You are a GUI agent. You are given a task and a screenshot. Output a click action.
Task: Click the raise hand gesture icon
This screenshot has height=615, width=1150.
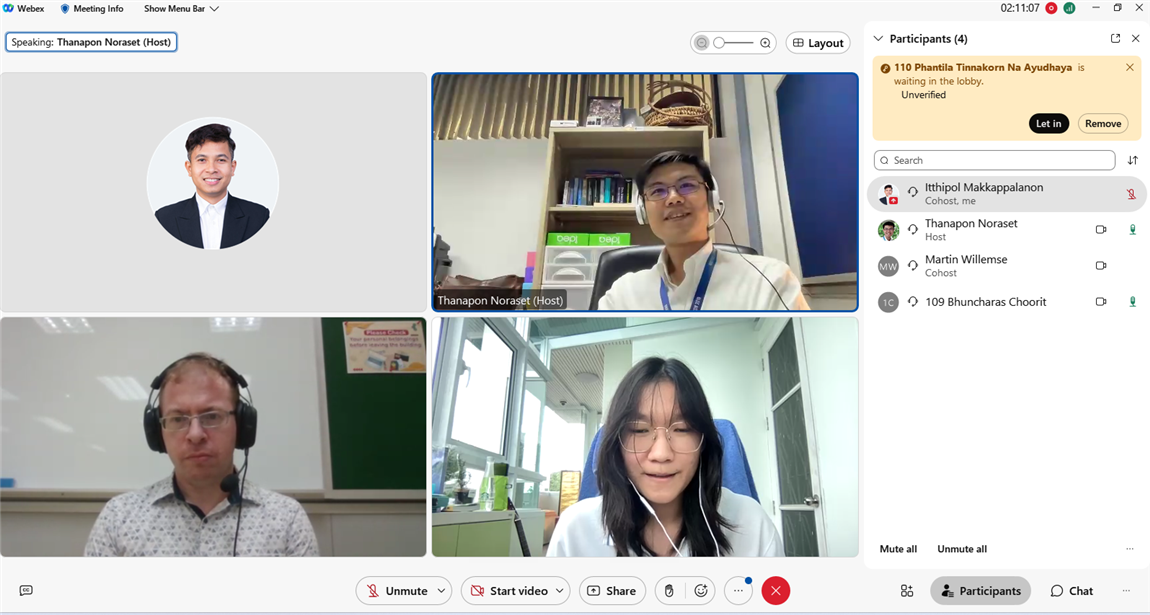669,591
